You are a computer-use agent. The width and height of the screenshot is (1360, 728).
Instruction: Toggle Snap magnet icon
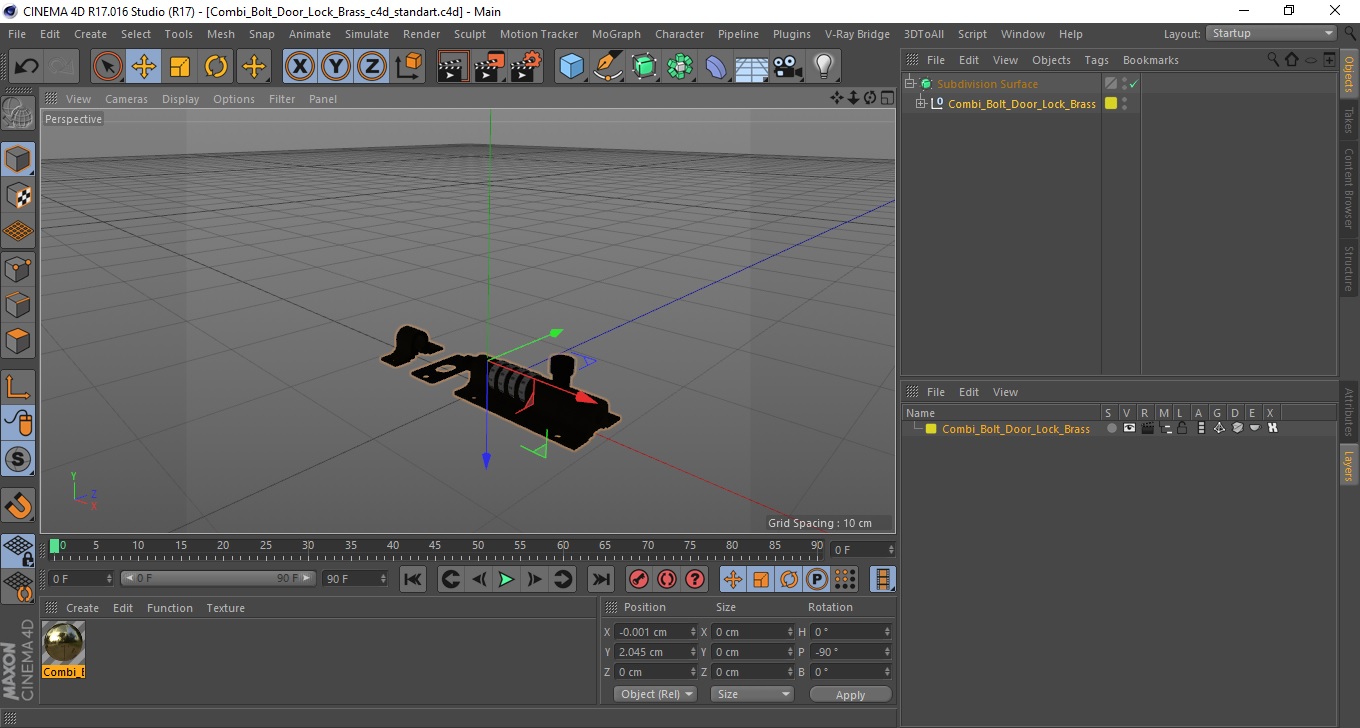[18, 505]
